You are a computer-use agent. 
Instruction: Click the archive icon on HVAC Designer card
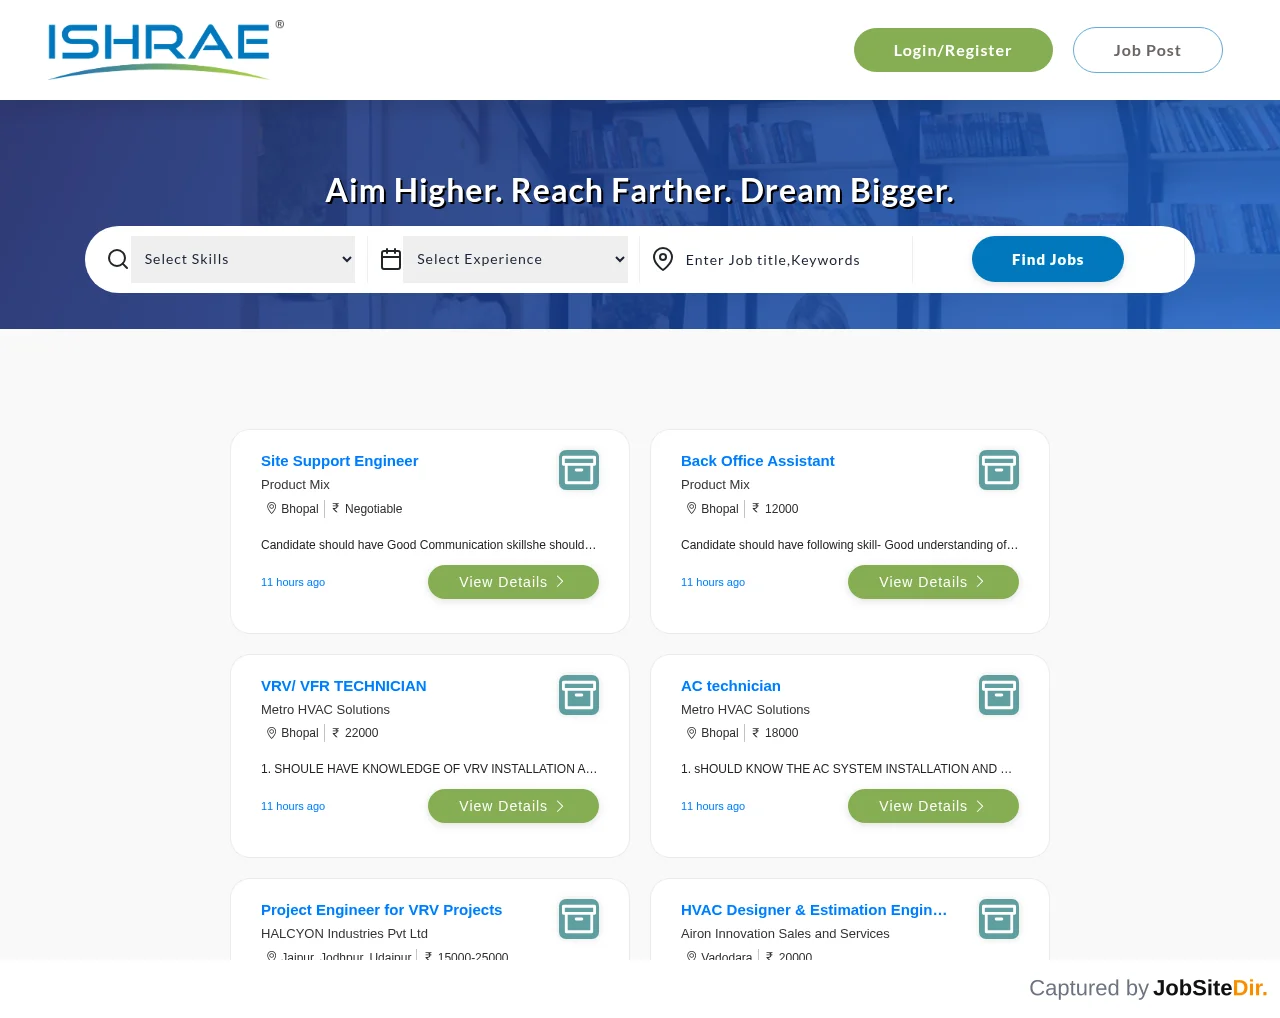point(999,919)
